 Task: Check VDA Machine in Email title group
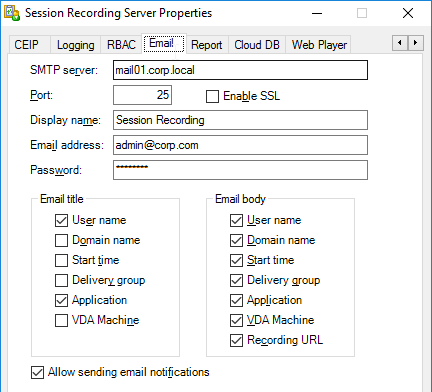click(61, 320)
